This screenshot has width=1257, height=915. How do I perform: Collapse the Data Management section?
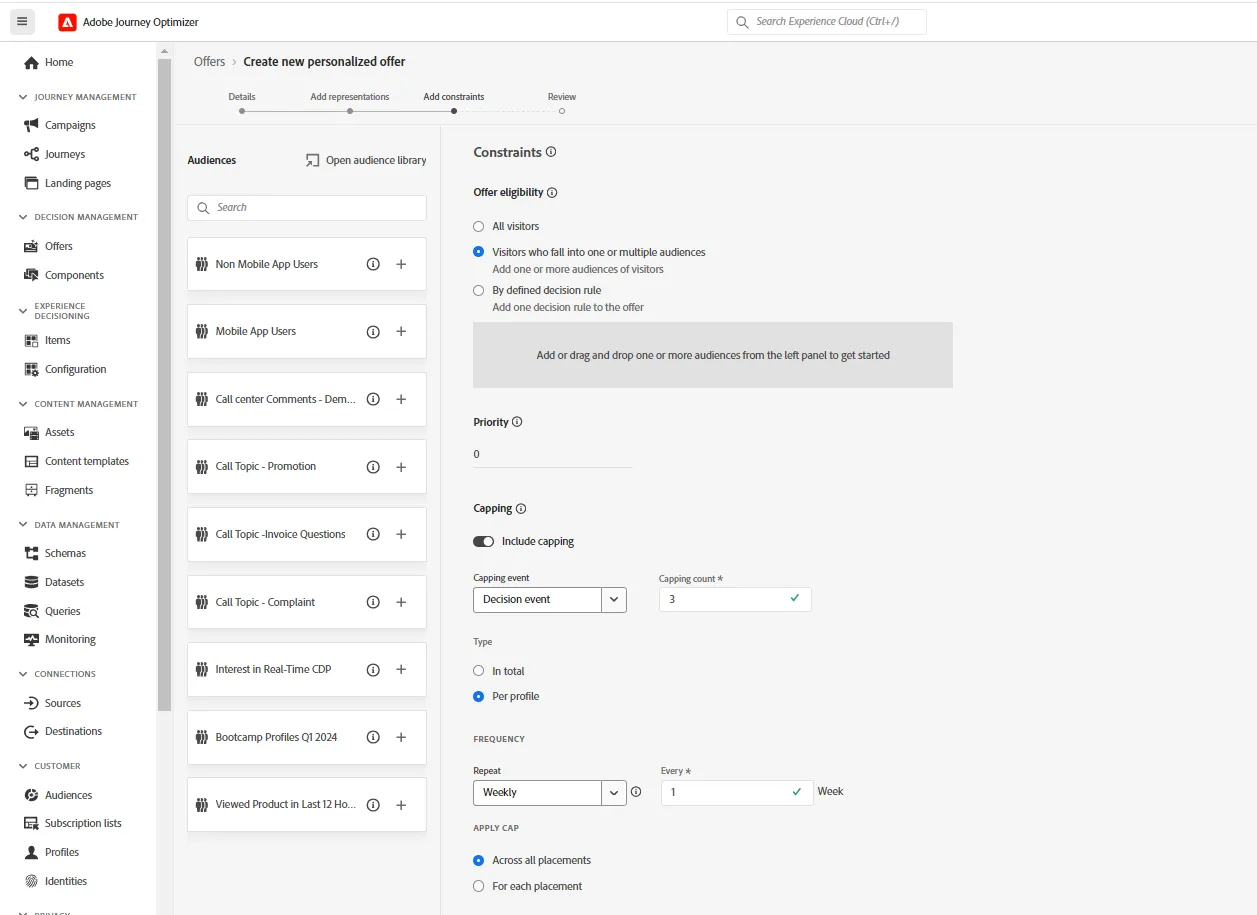click(x=23, y=525)
